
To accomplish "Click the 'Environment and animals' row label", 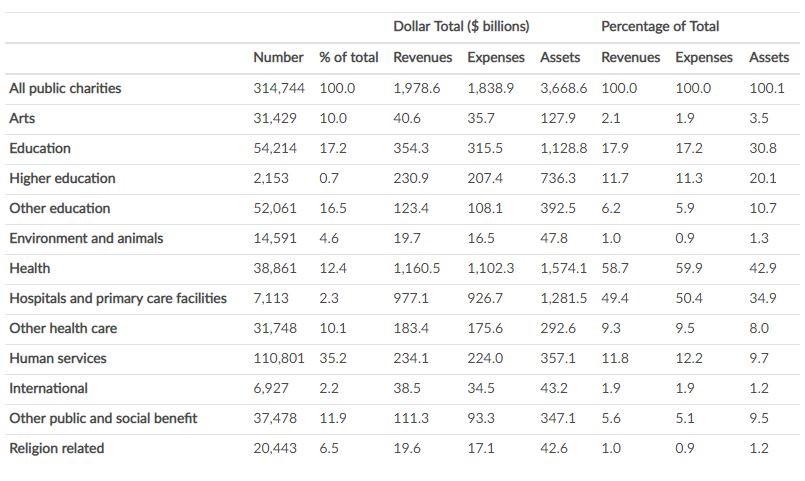I will point(86,238).
